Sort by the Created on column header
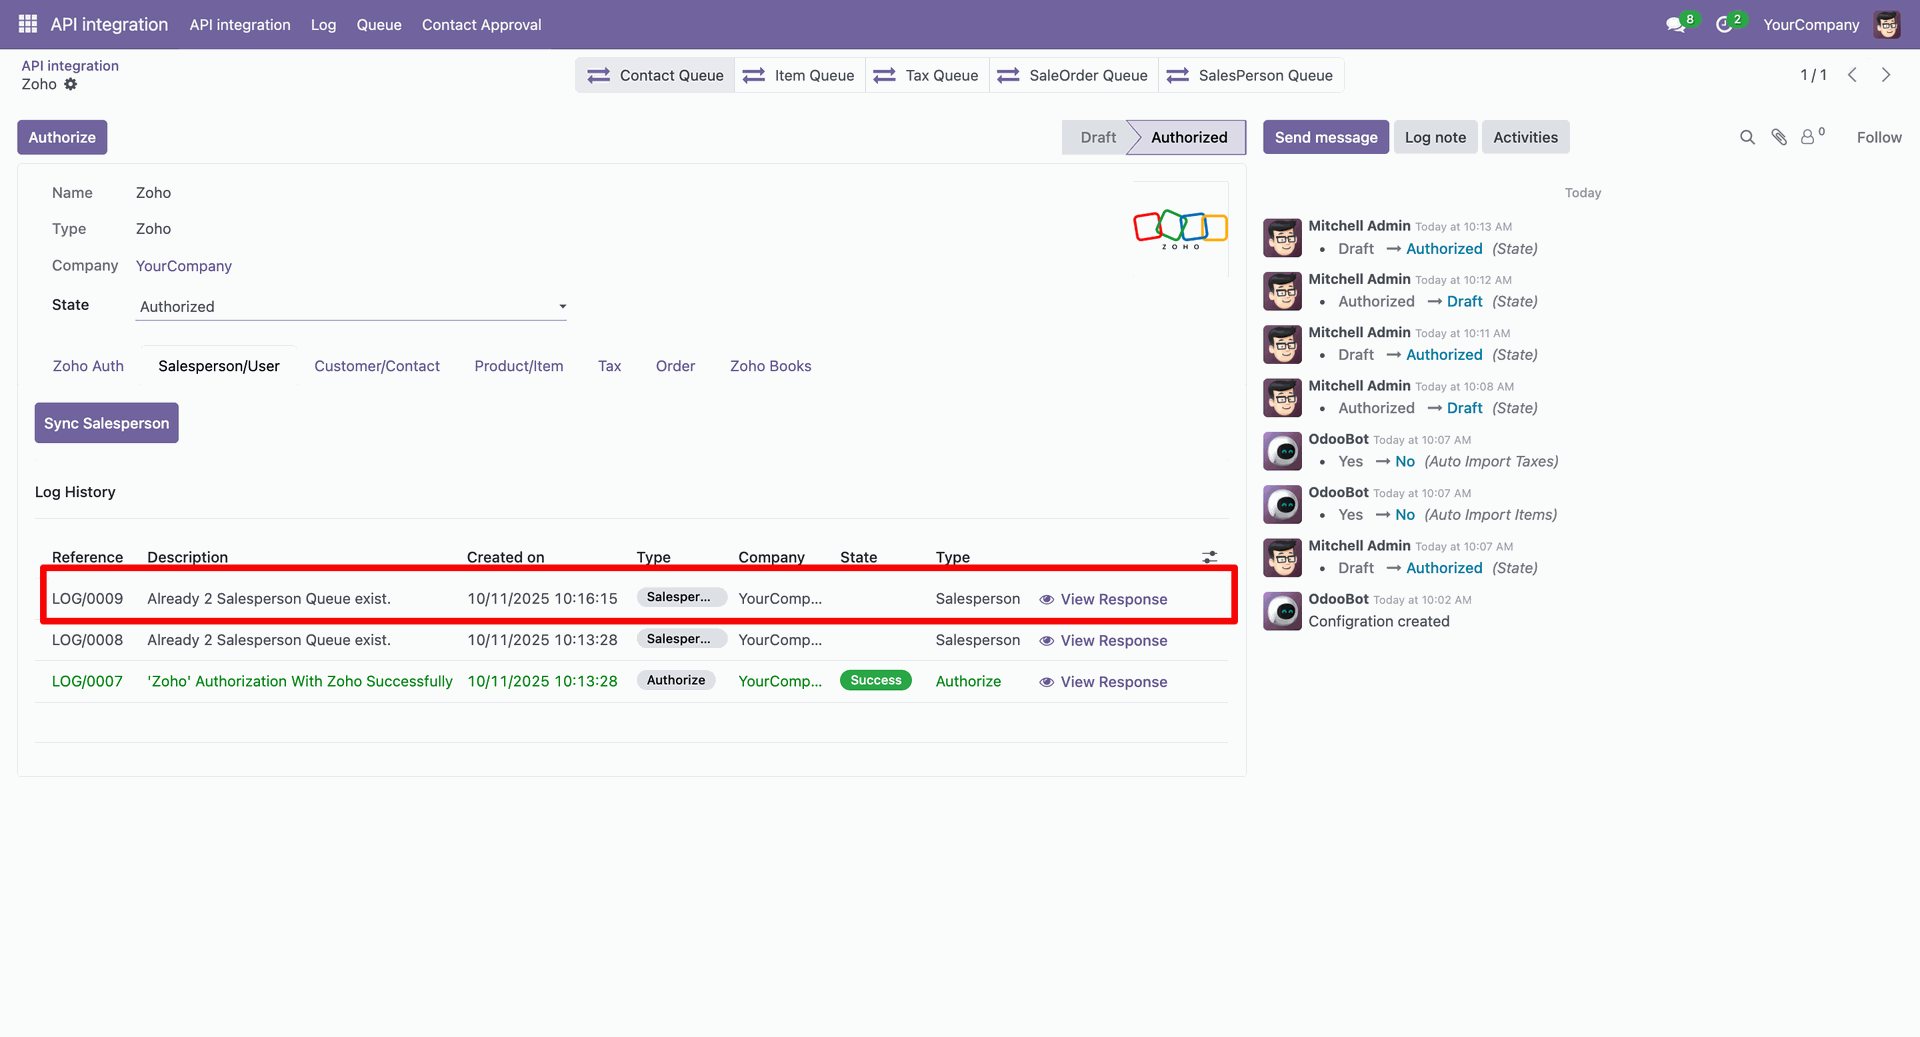 coord(505,557)
